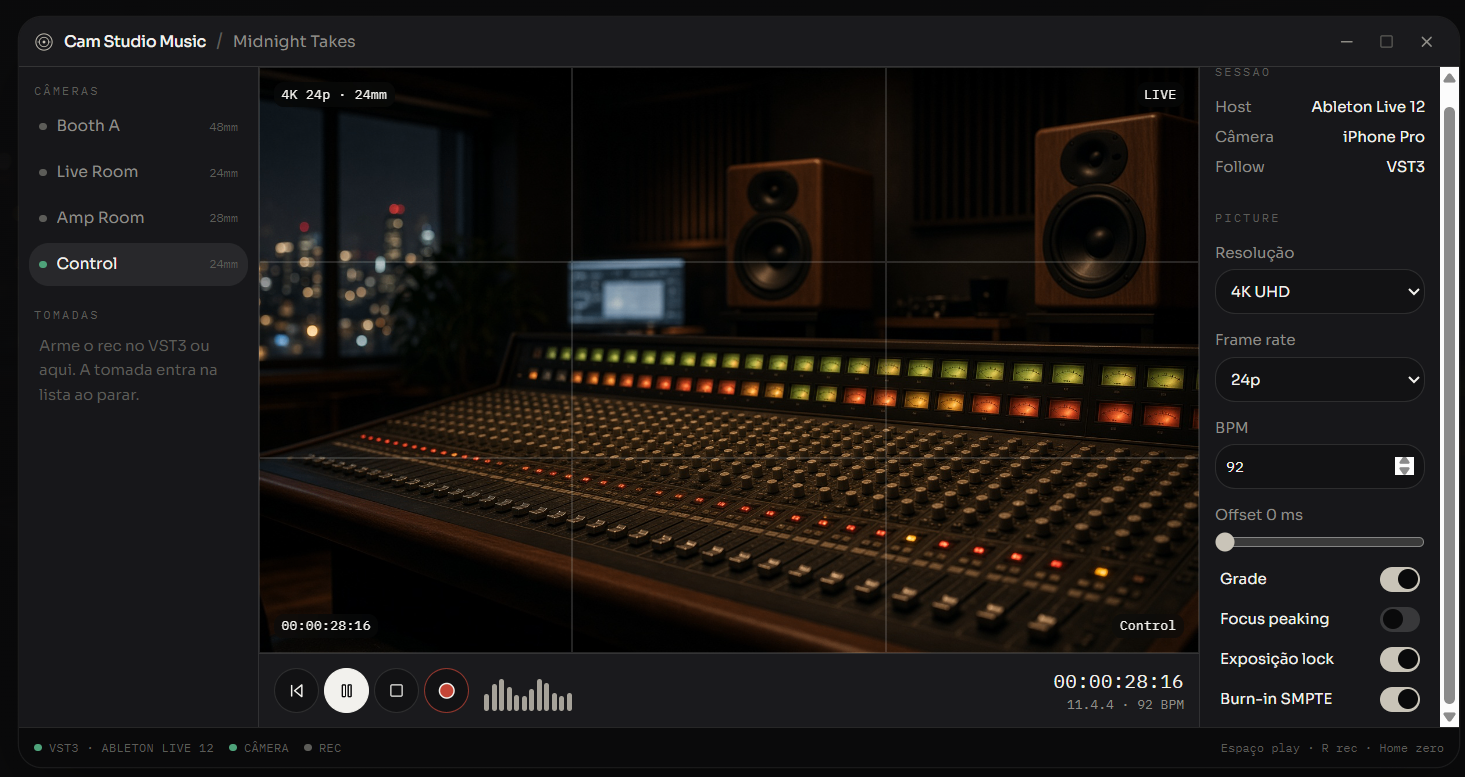Select the Live Room camera

[x=138, y=172]
